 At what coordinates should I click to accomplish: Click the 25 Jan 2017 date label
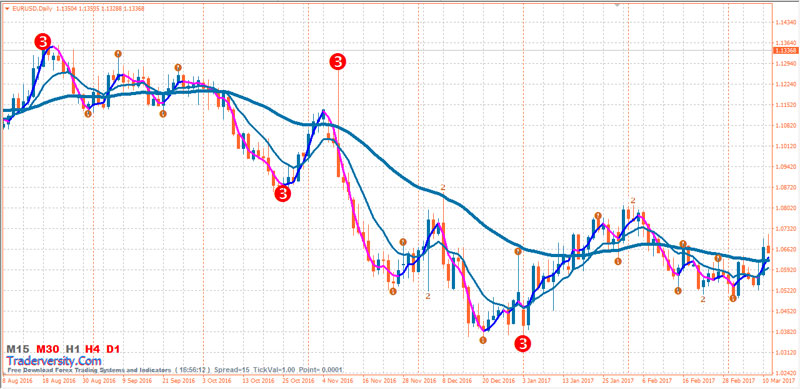coord(619,380)
